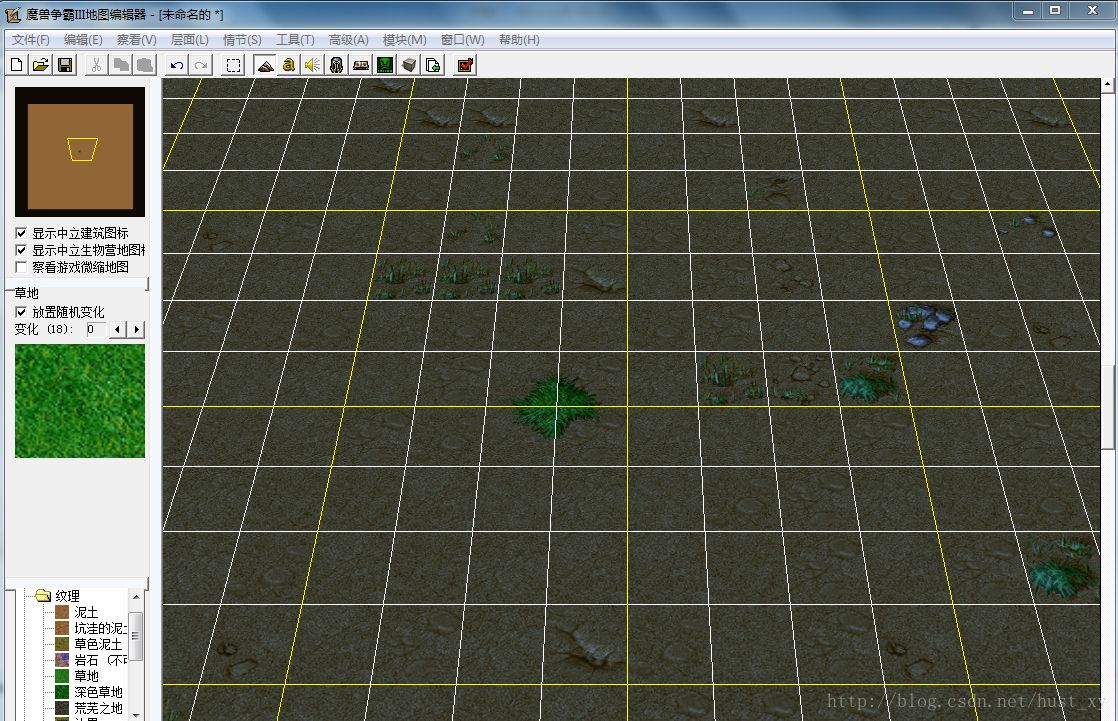This screenshot has height=721, width=1118.
Task: Select the 岩石 texture item
Action: (100, 660)
